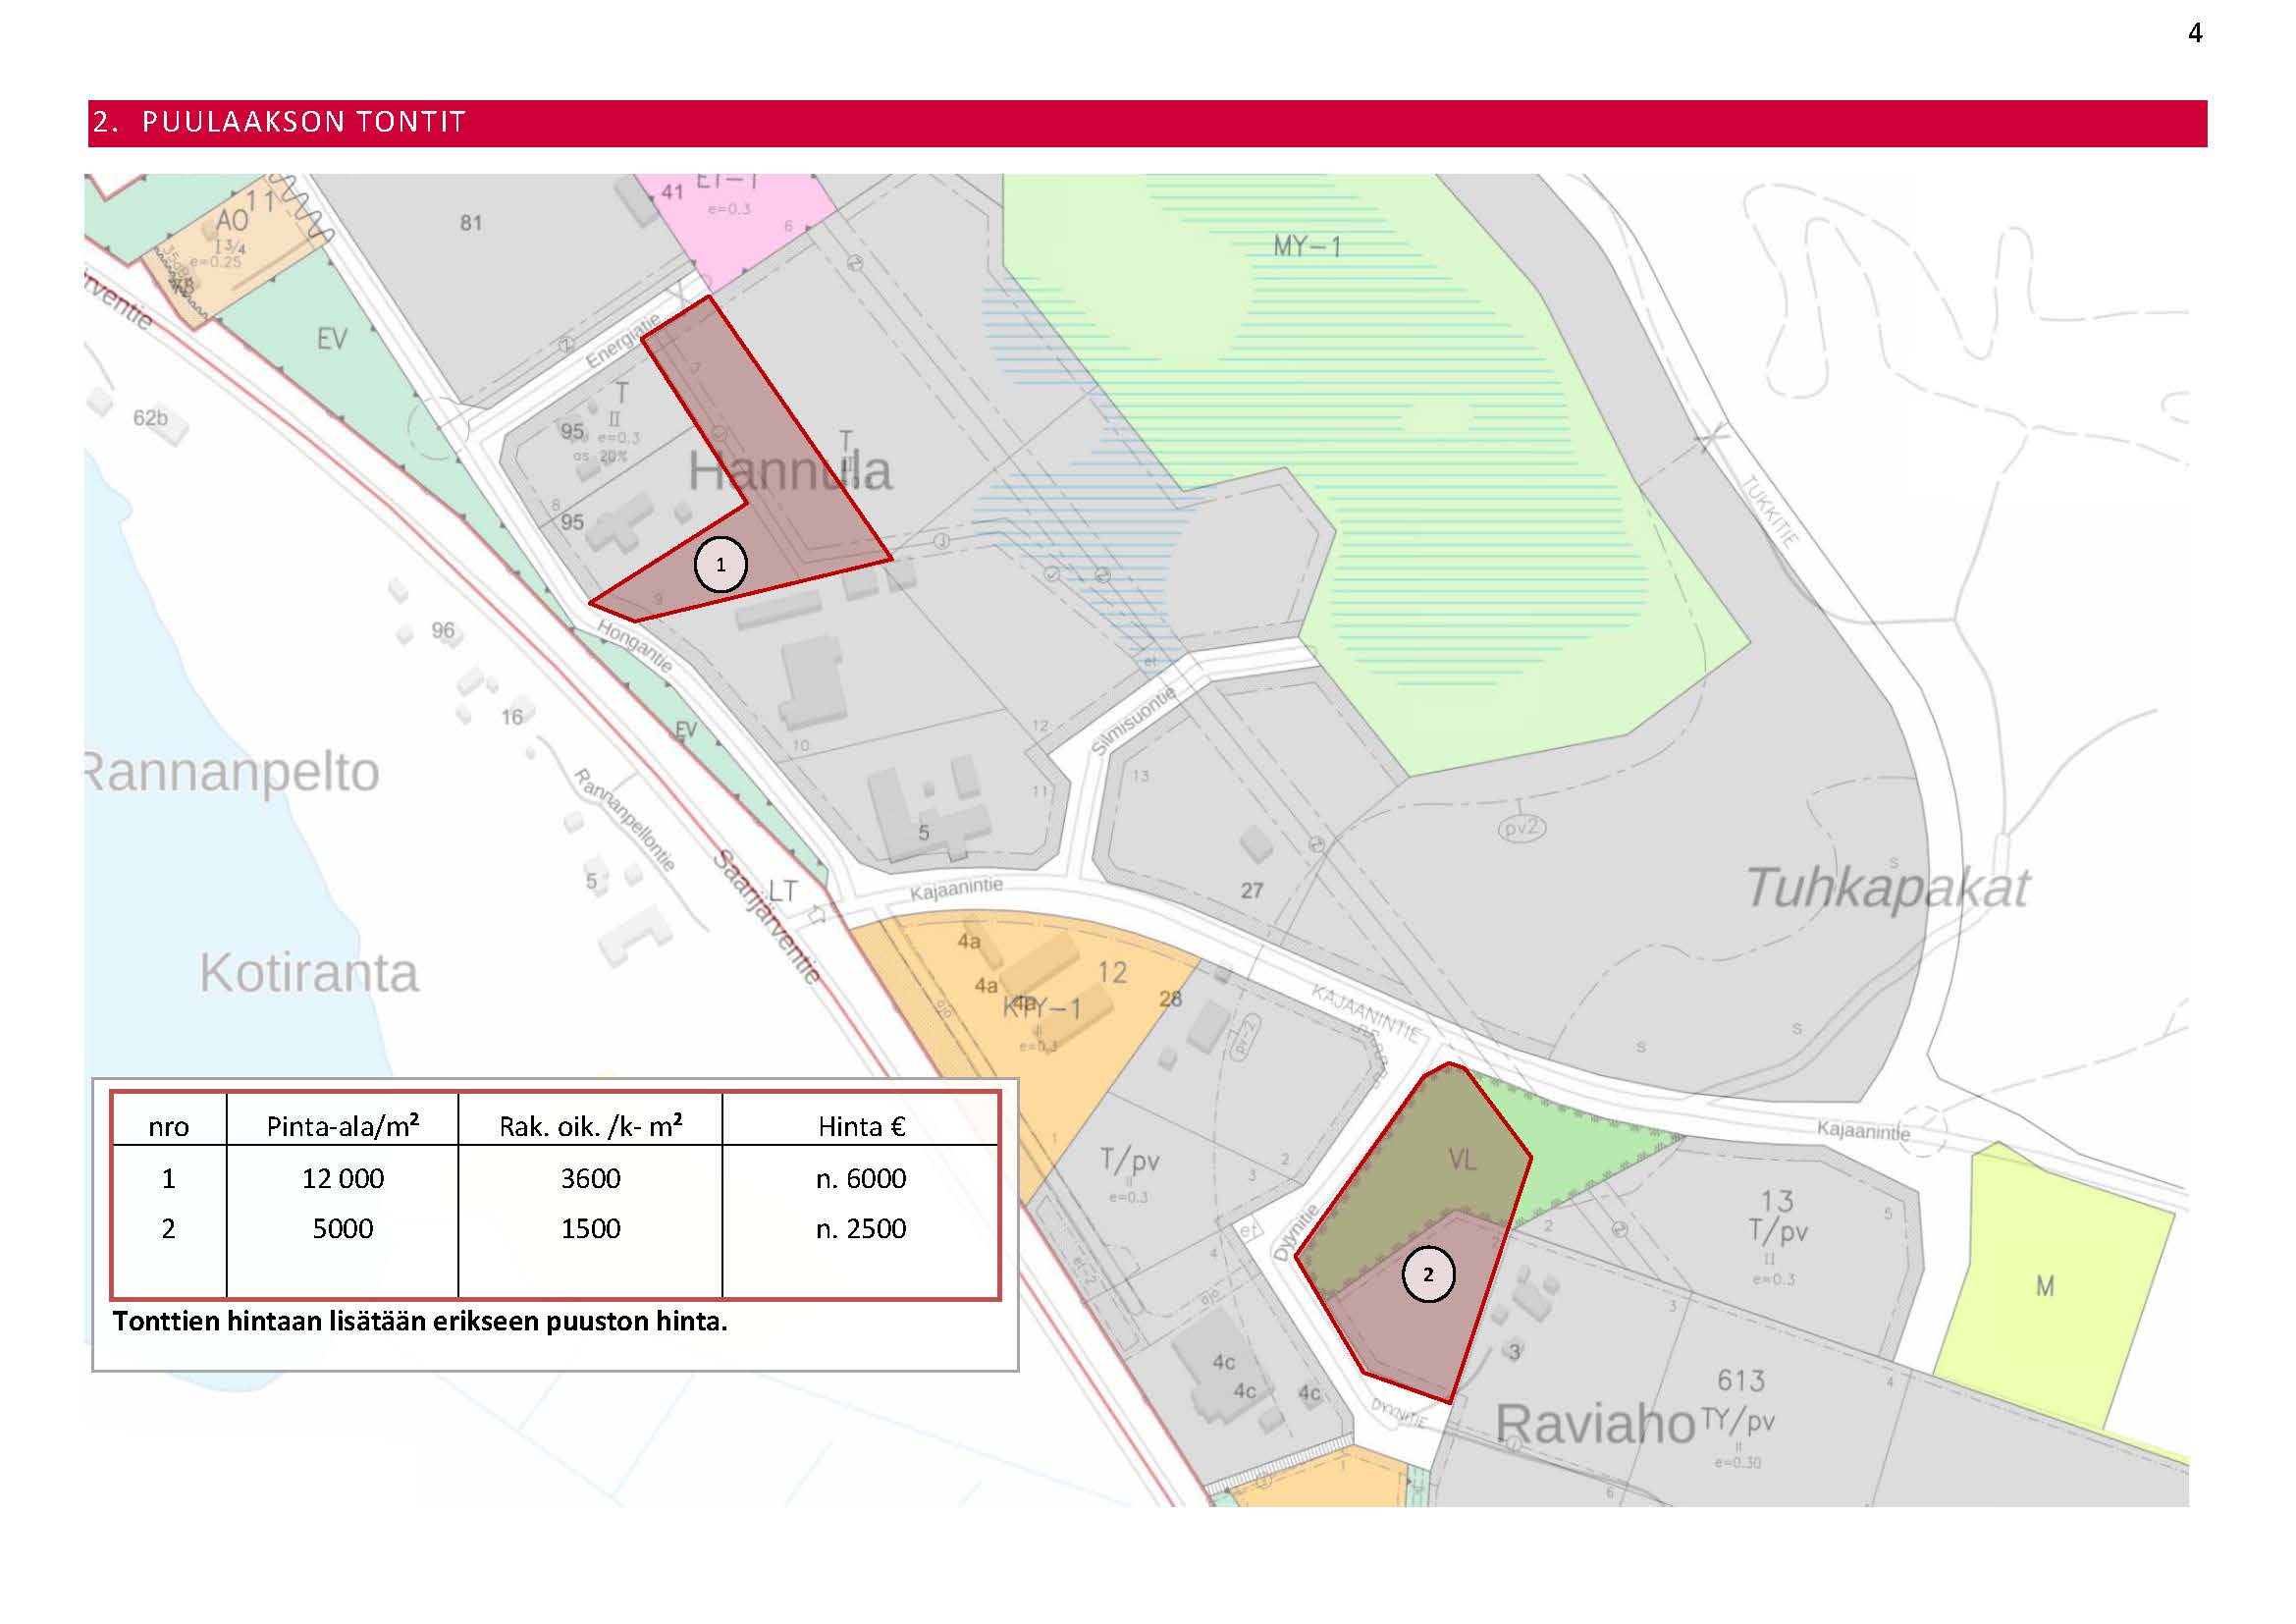The height and width of the screenshot is (1624, 2296).
Task: Click the 'n. 2500' price cell
Action: pos(861,1228)
